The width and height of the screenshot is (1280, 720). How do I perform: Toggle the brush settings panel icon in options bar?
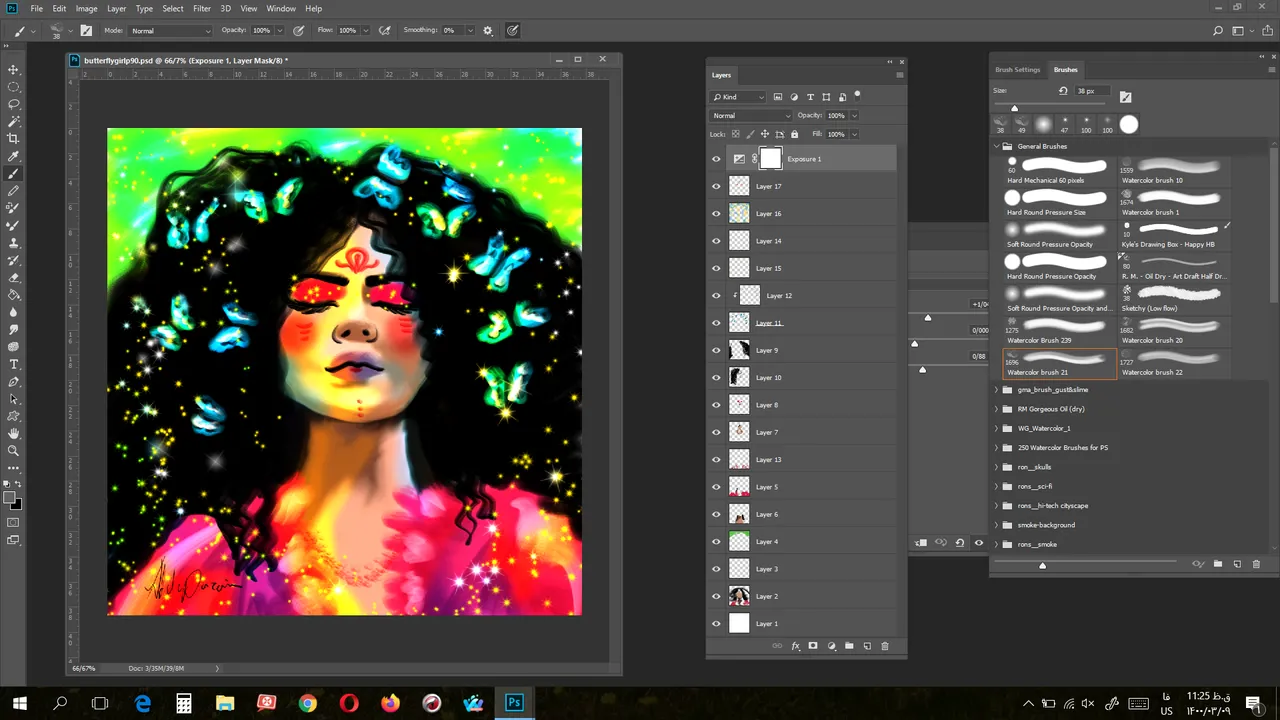pos(87,31)
